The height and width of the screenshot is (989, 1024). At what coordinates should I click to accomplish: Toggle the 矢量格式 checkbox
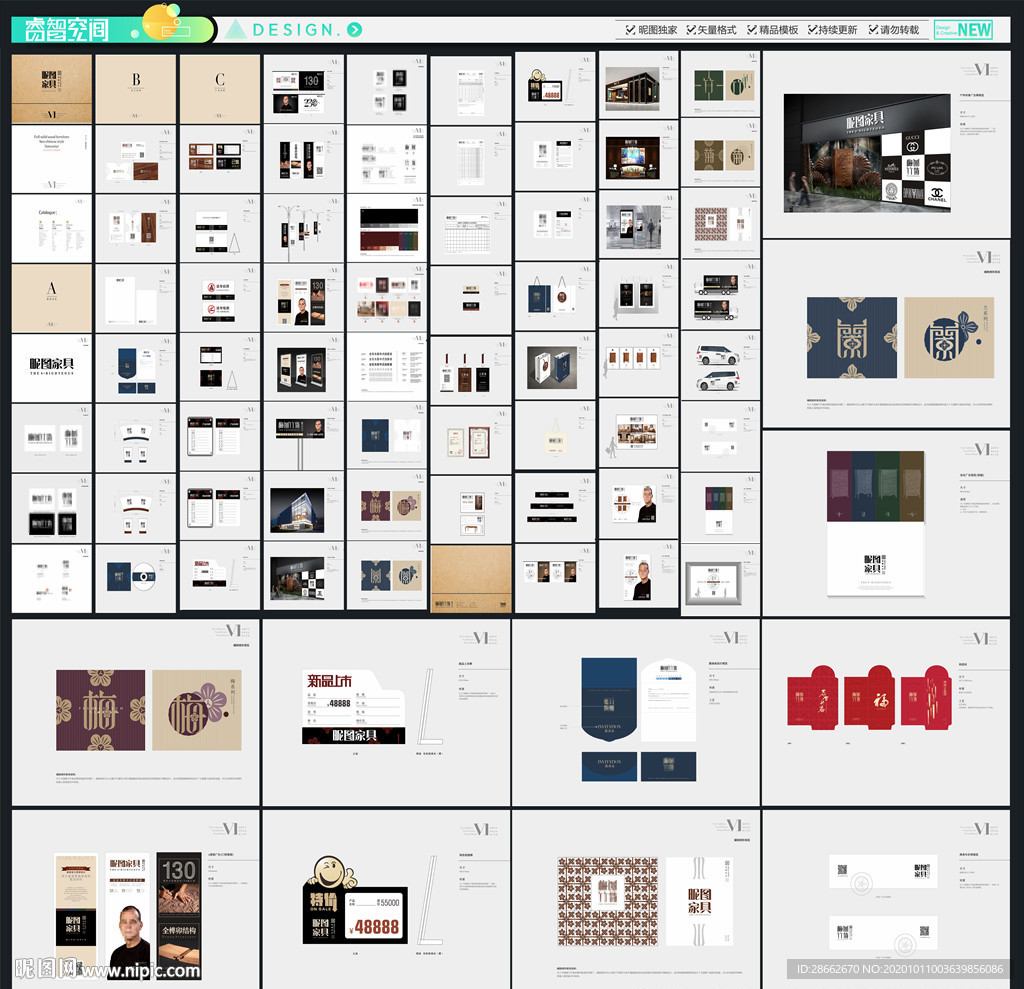[690, 30]
